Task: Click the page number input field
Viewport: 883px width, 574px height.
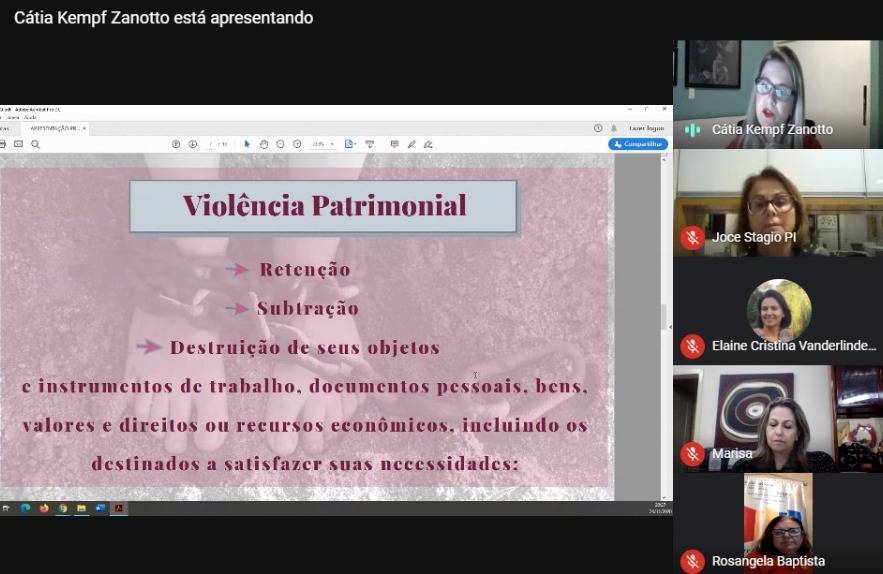Action: click(211, 144)
